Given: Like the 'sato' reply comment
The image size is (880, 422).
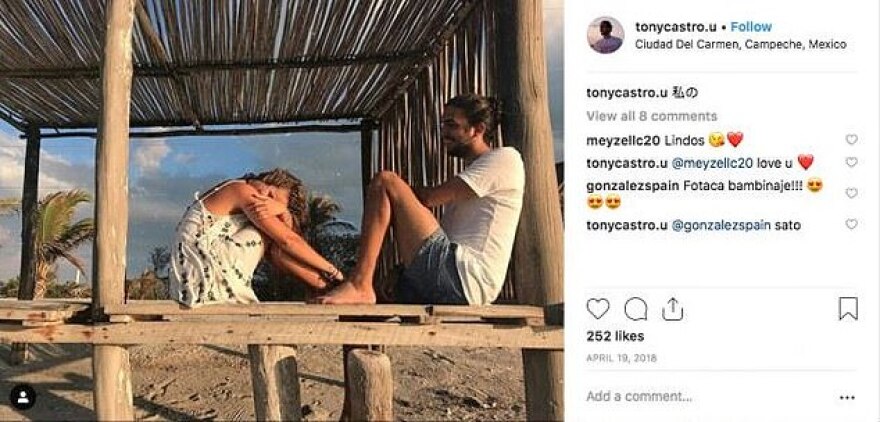Looking at the screenshot, I should pos(851,225).
